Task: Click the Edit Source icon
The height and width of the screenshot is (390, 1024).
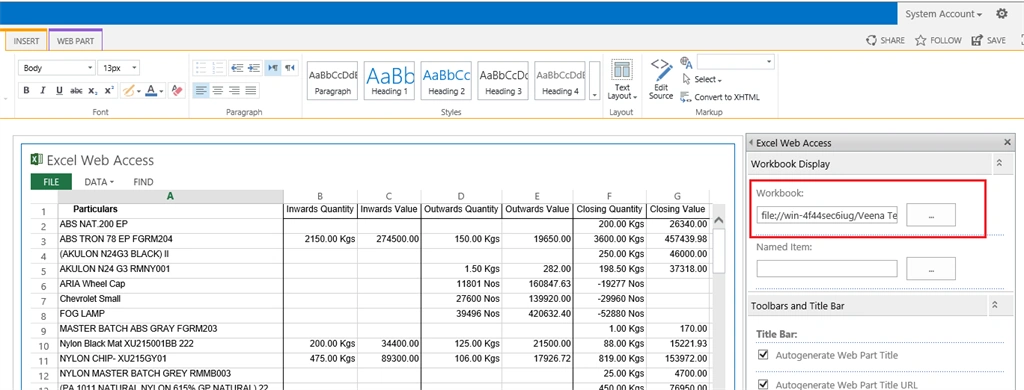Action: pyautogui.click(x=661, y=79)
